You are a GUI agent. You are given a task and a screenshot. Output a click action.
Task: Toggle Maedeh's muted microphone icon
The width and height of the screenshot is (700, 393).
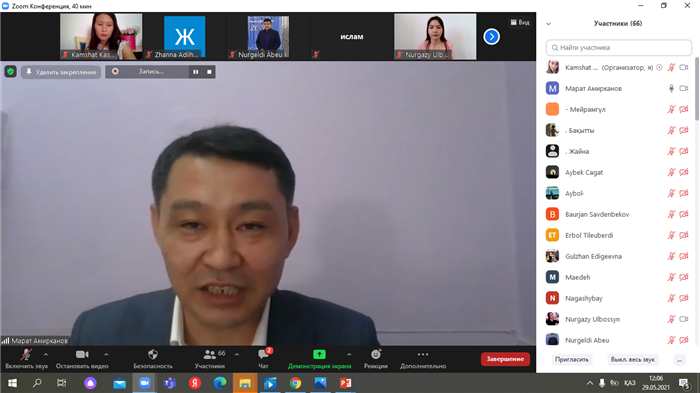[671, 277]
